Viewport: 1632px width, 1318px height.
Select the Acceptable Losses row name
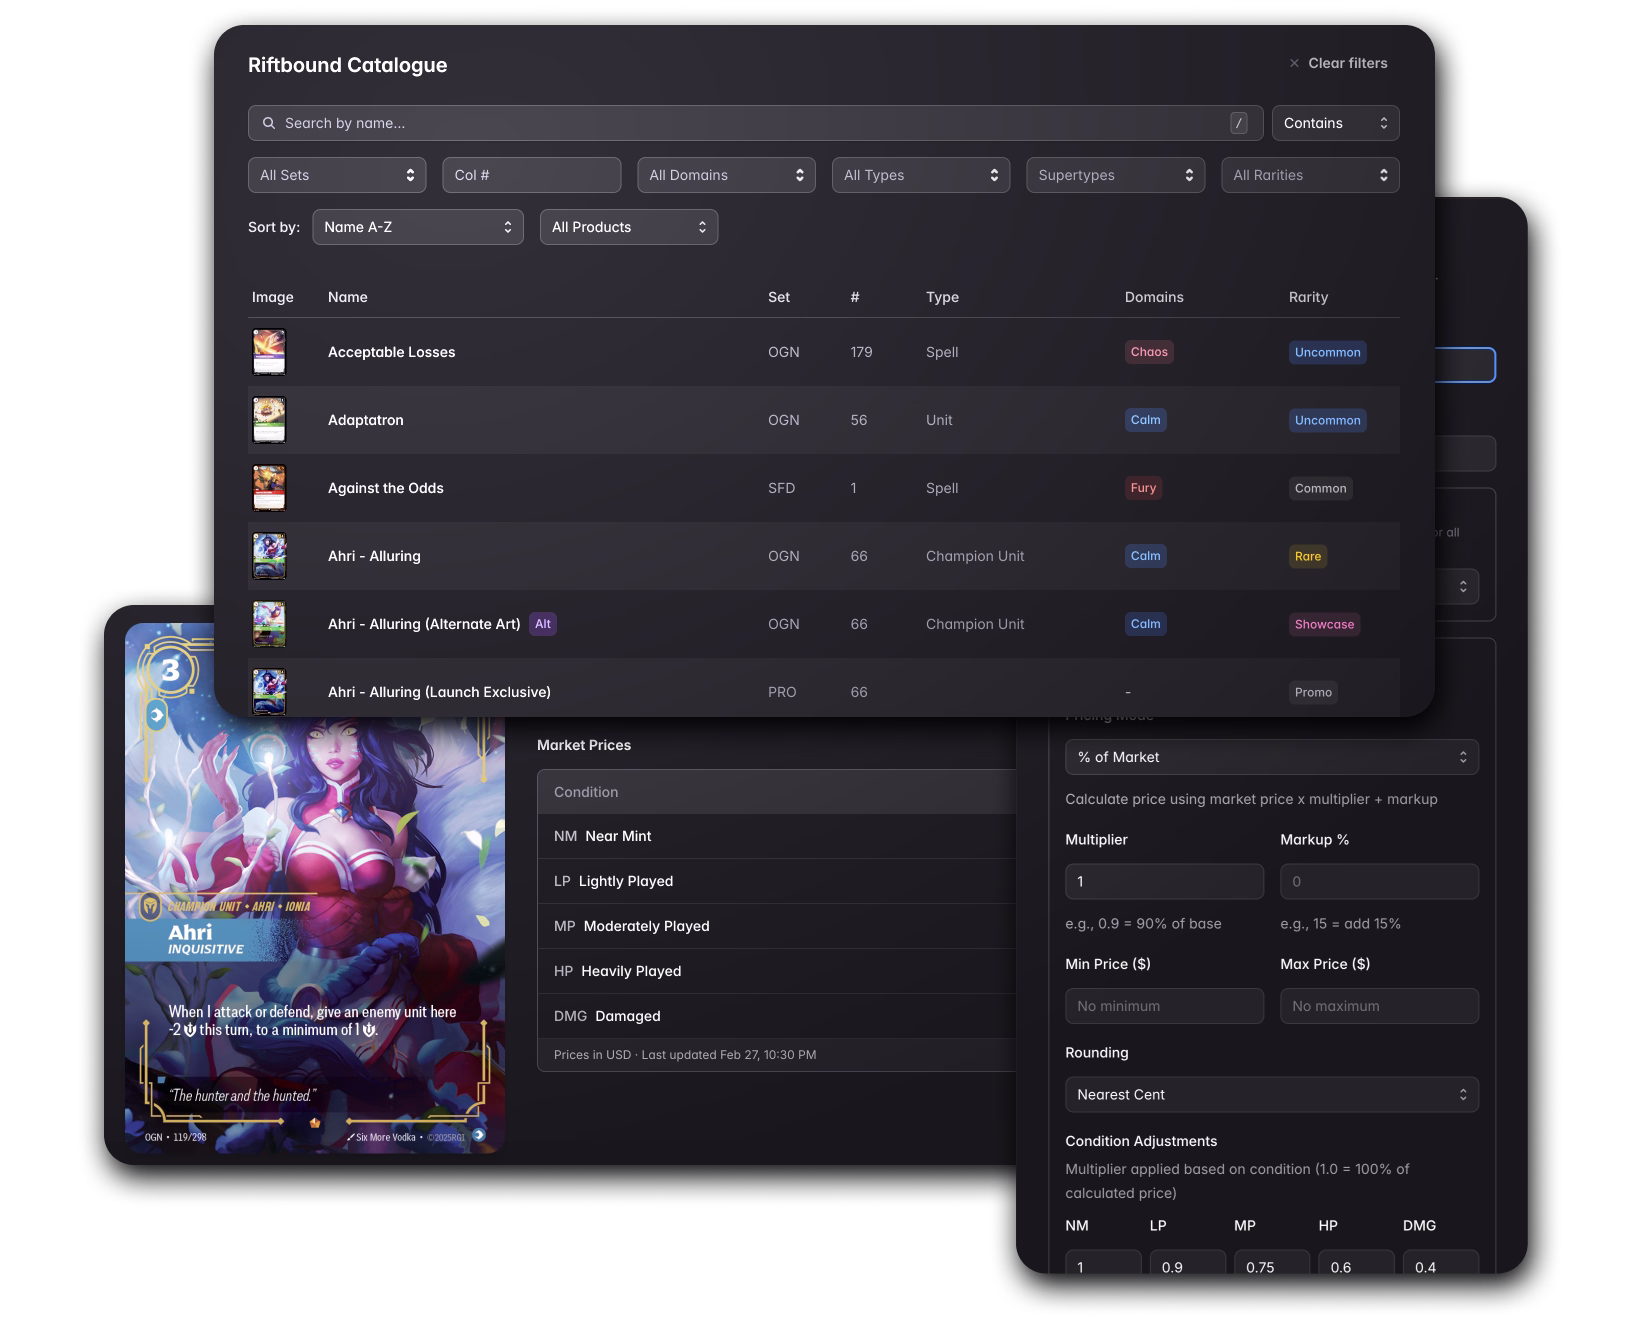pyautogui.click(x=392, y=352)
